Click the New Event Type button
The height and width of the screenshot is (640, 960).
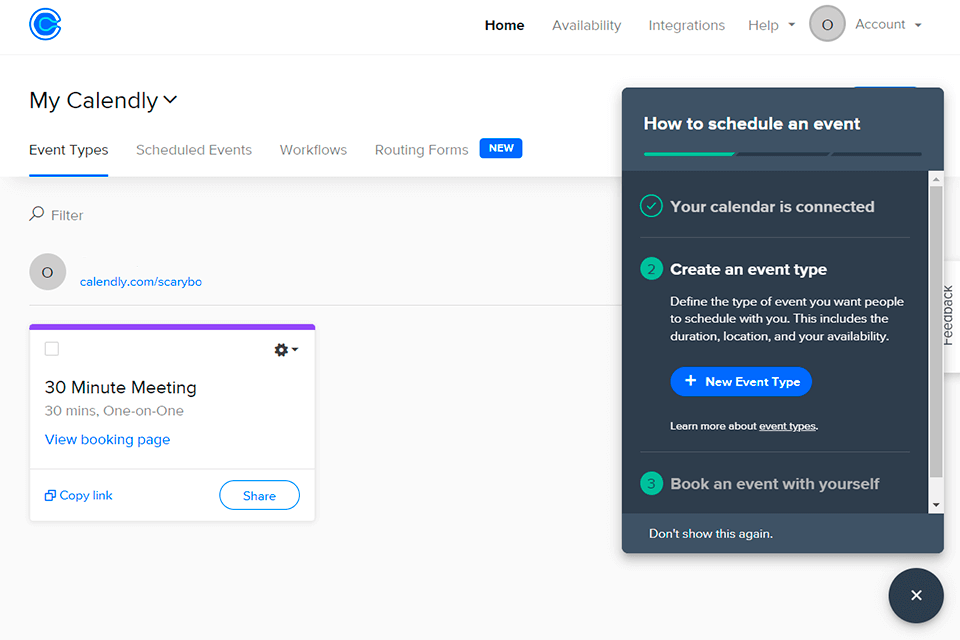coord(741,382)
